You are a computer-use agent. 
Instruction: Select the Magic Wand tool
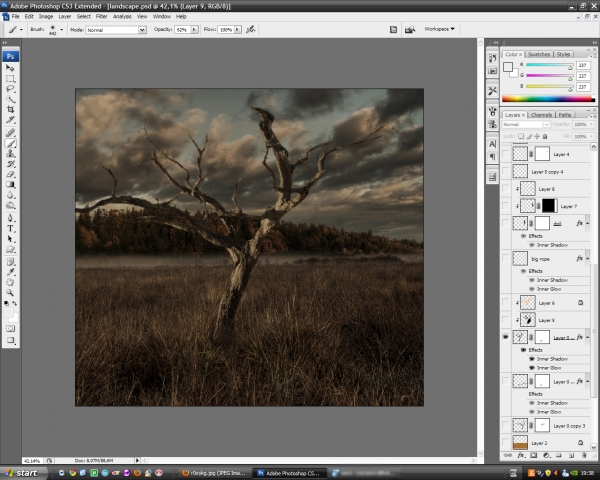tap(10, 99)
